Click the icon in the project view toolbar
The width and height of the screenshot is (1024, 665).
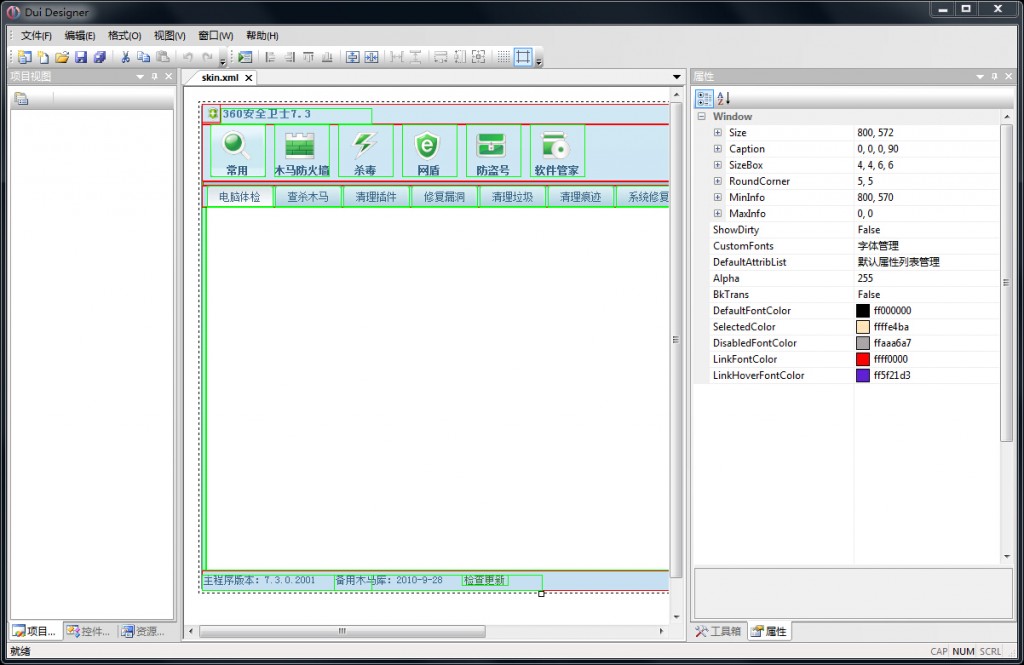click(22, 99)
